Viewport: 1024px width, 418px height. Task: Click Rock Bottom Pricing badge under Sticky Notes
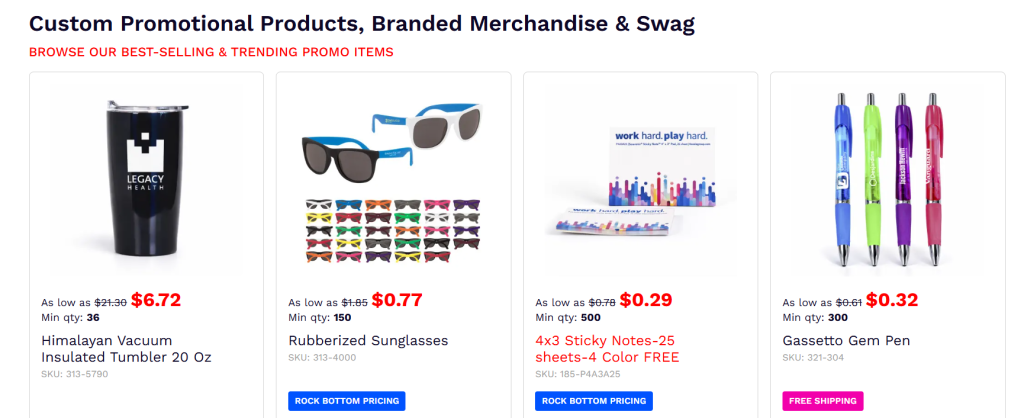(x=593, y=401)
